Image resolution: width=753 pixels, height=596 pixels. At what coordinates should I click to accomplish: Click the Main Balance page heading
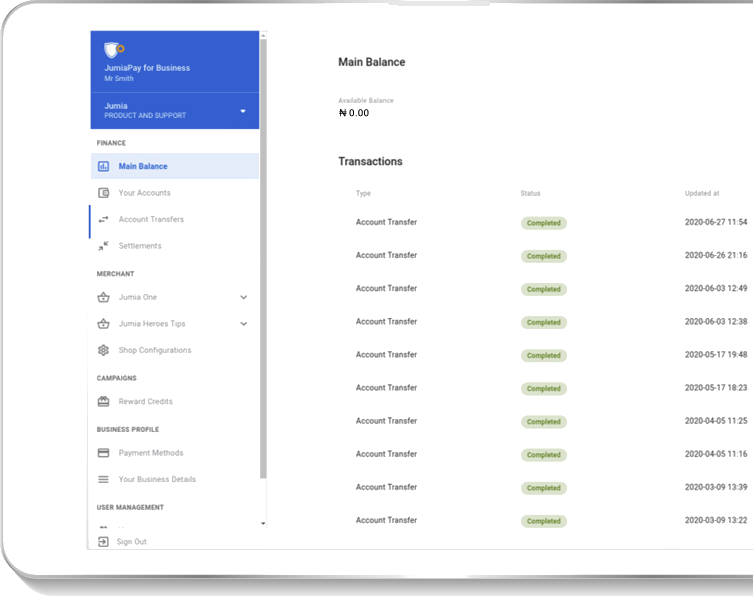pos(372,62)
